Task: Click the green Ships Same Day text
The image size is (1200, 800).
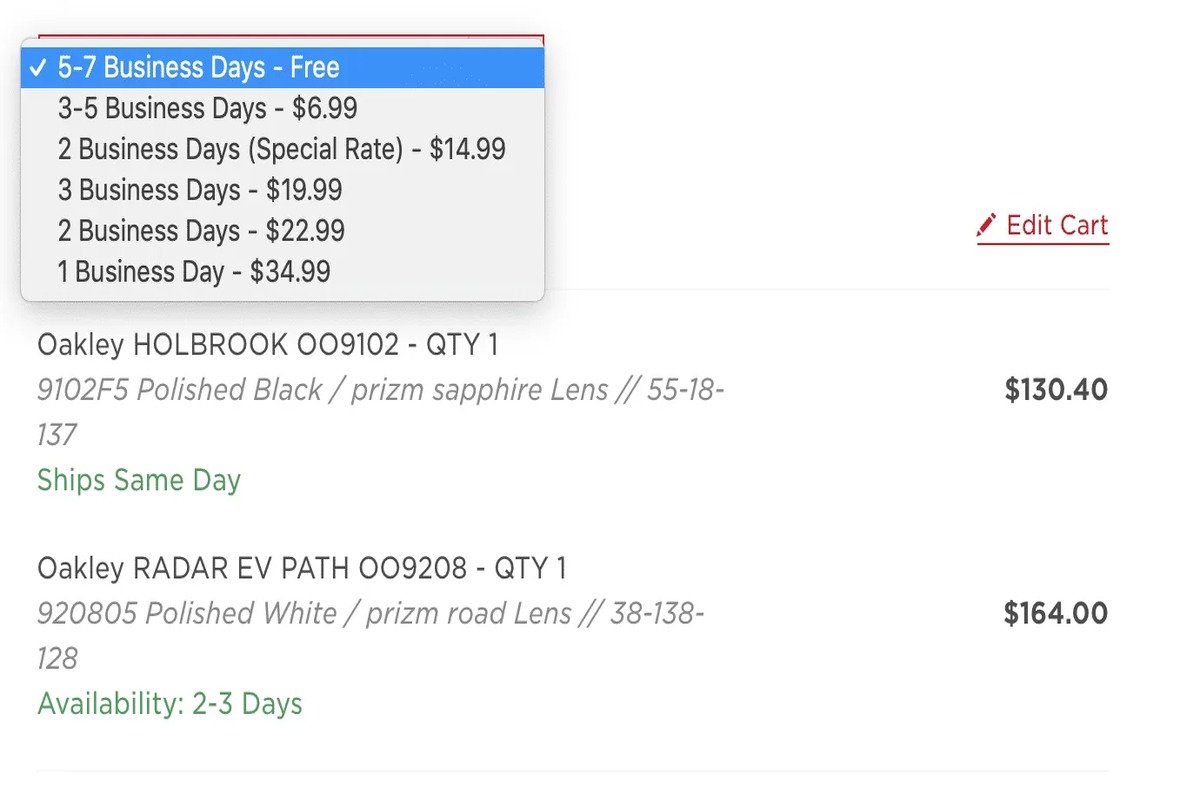Action: pos(139,480)
